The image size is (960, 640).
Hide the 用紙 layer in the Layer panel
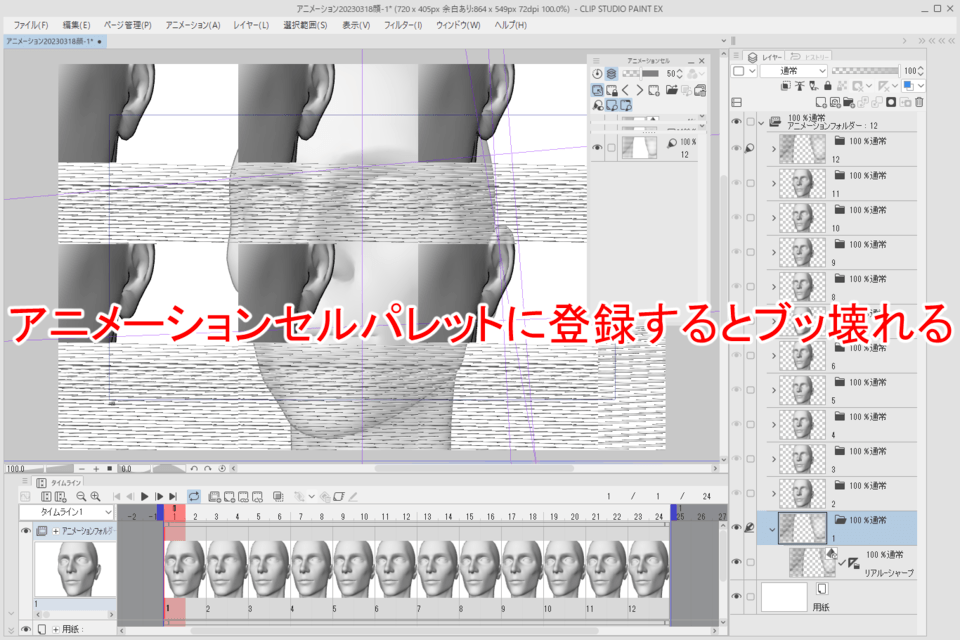(x=737, y=597)
